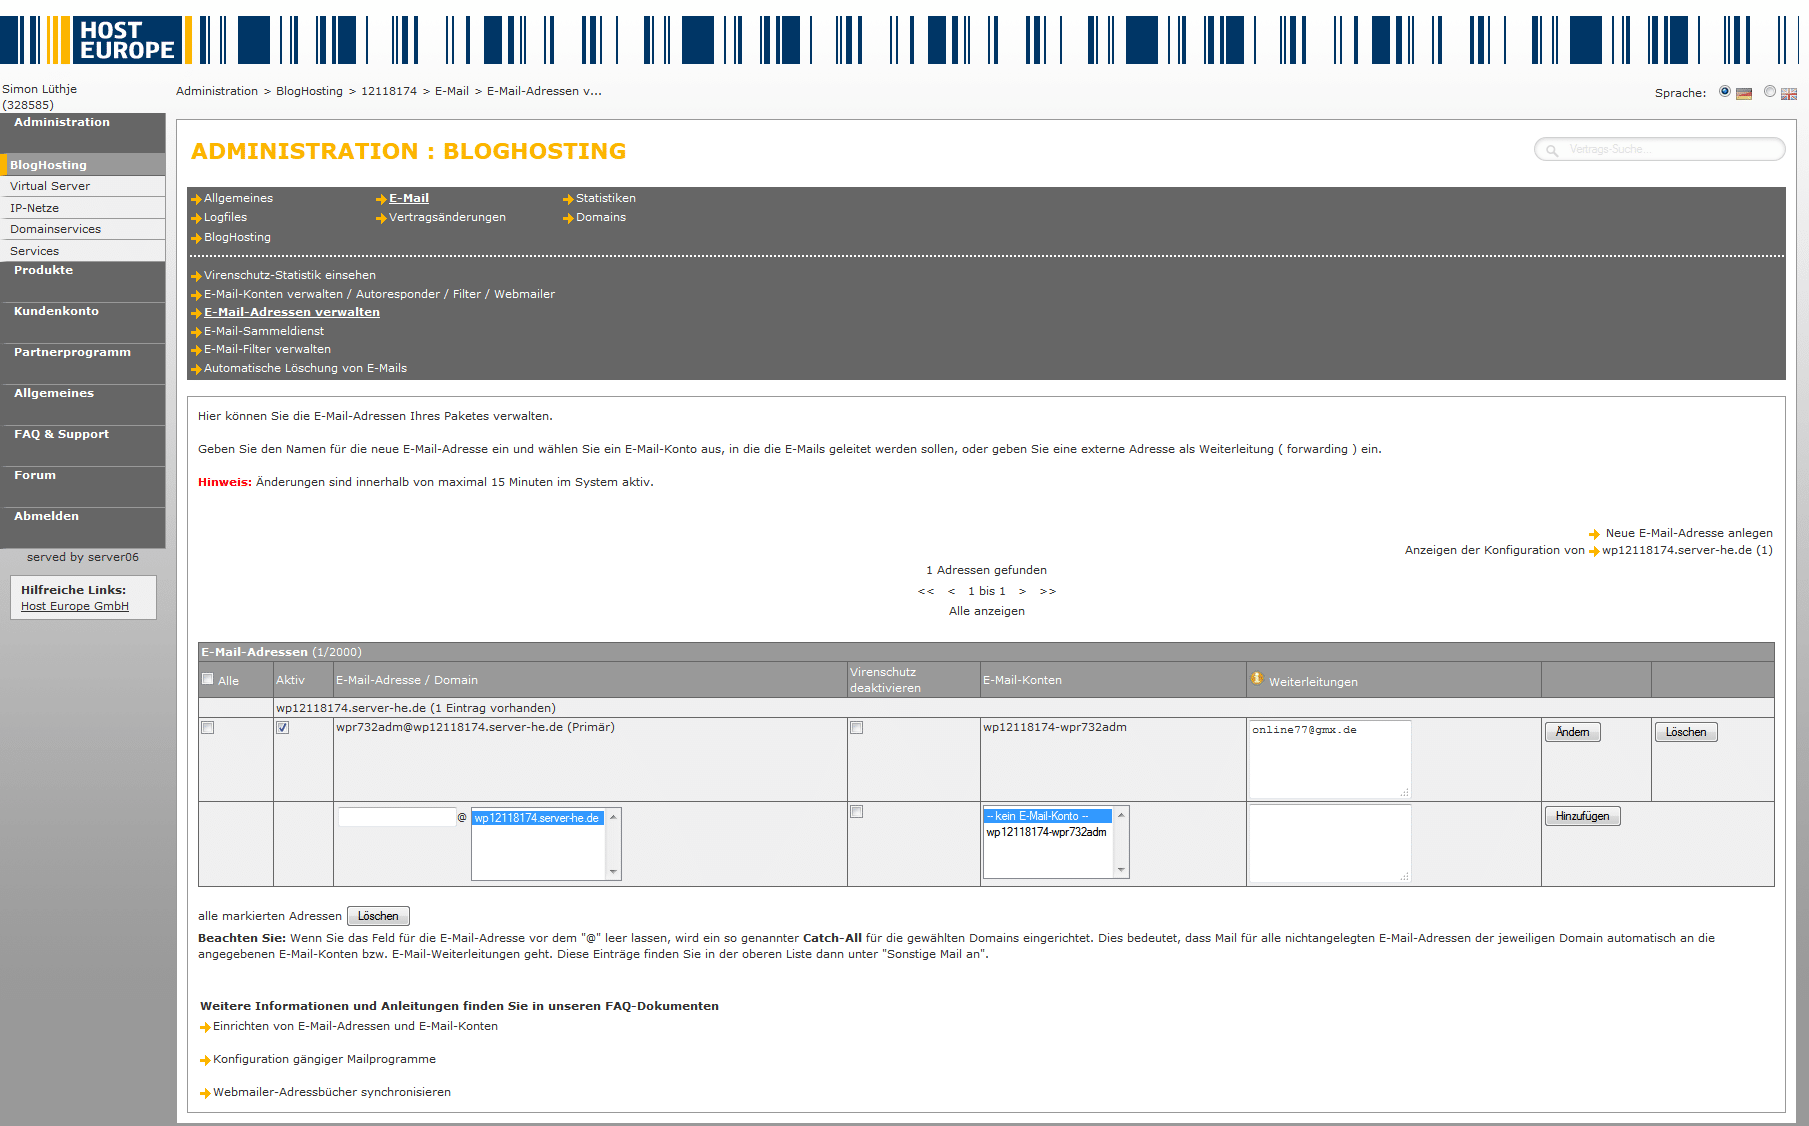Click arrow icon next to Neue E-Mail-Adresse anlegen

pyautogui.click(x=1594, y=534)
